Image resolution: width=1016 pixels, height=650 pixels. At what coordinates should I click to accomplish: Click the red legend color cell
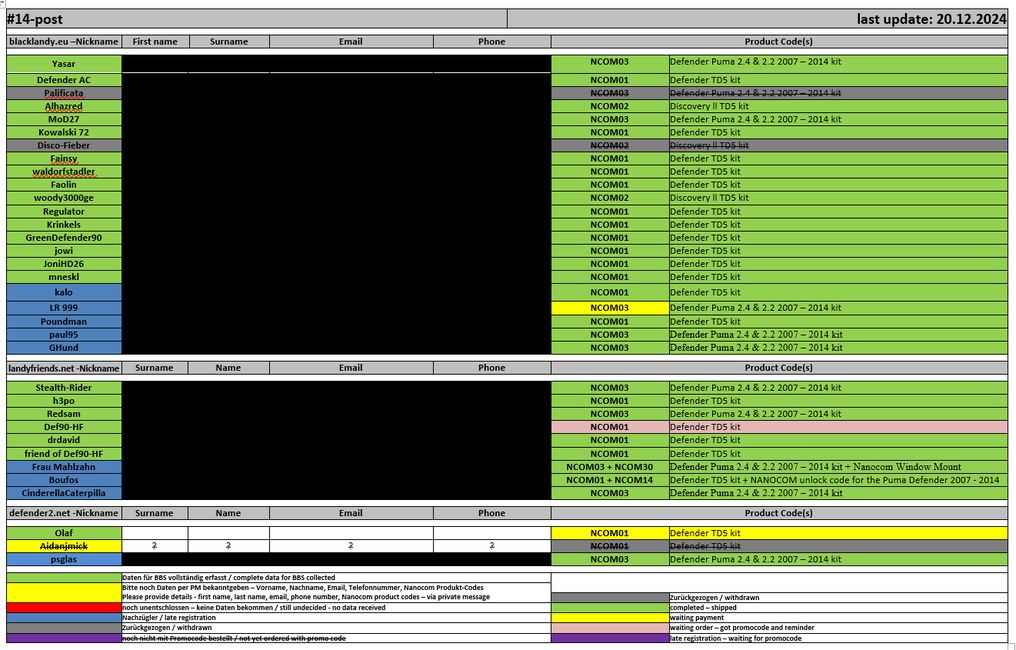(64, 608)
